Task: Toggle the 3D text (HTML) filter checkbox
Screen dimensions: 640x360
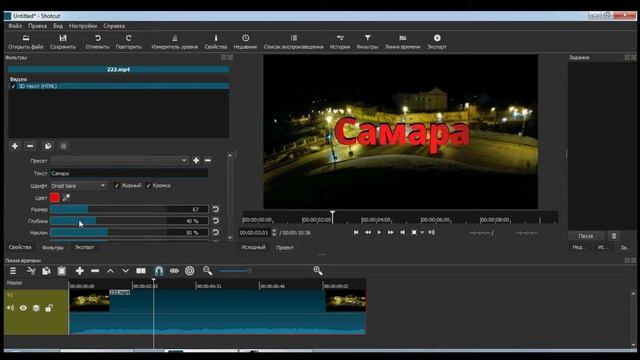Action: [13, 86]
